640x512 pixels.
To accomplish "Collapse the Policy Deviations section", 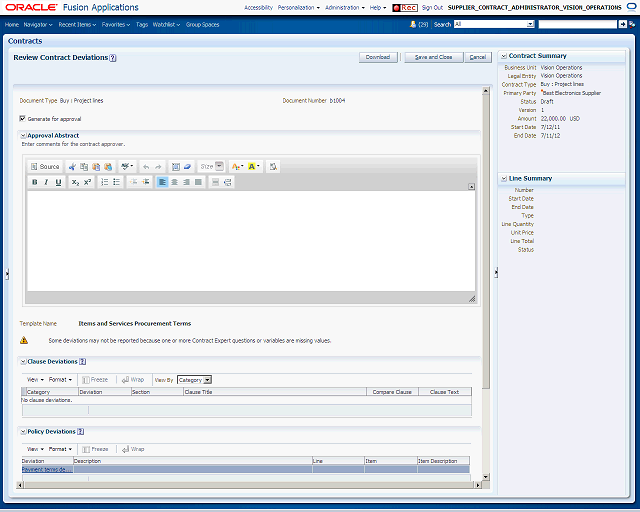I will pos(23,432).
